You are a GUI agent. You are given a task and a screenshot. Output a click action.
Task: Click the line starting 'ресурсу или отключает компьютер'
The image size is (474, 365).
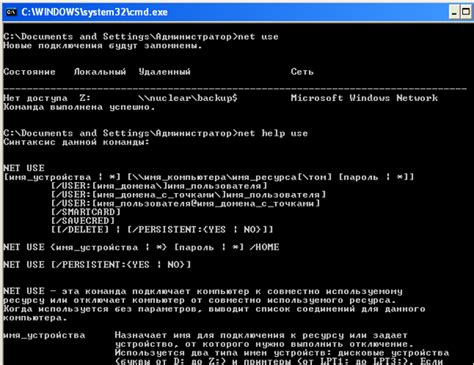click(x=200, y=300)
